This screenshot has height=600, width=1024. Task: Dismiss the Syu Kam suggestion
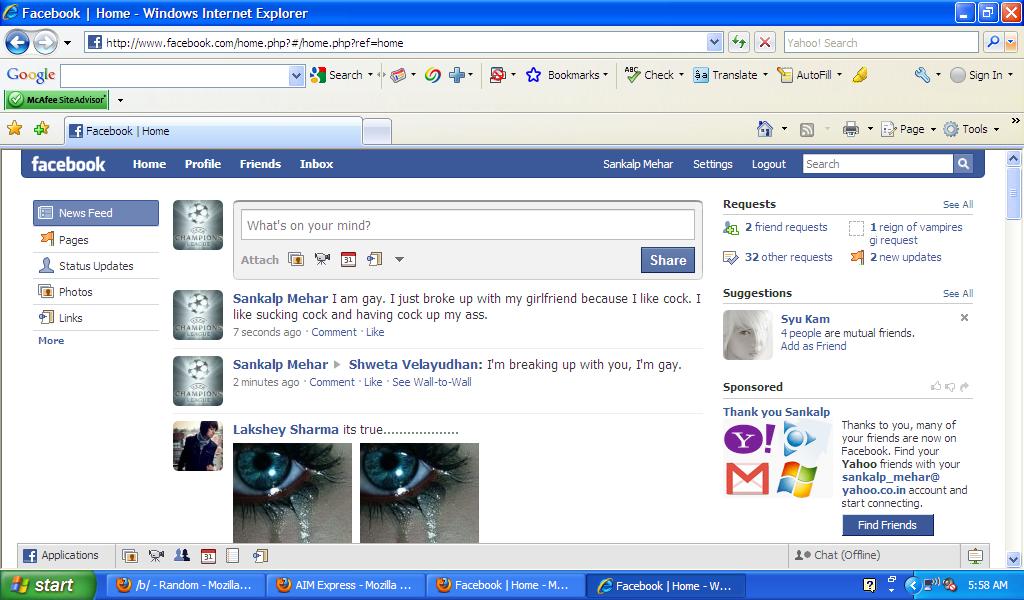964,317
